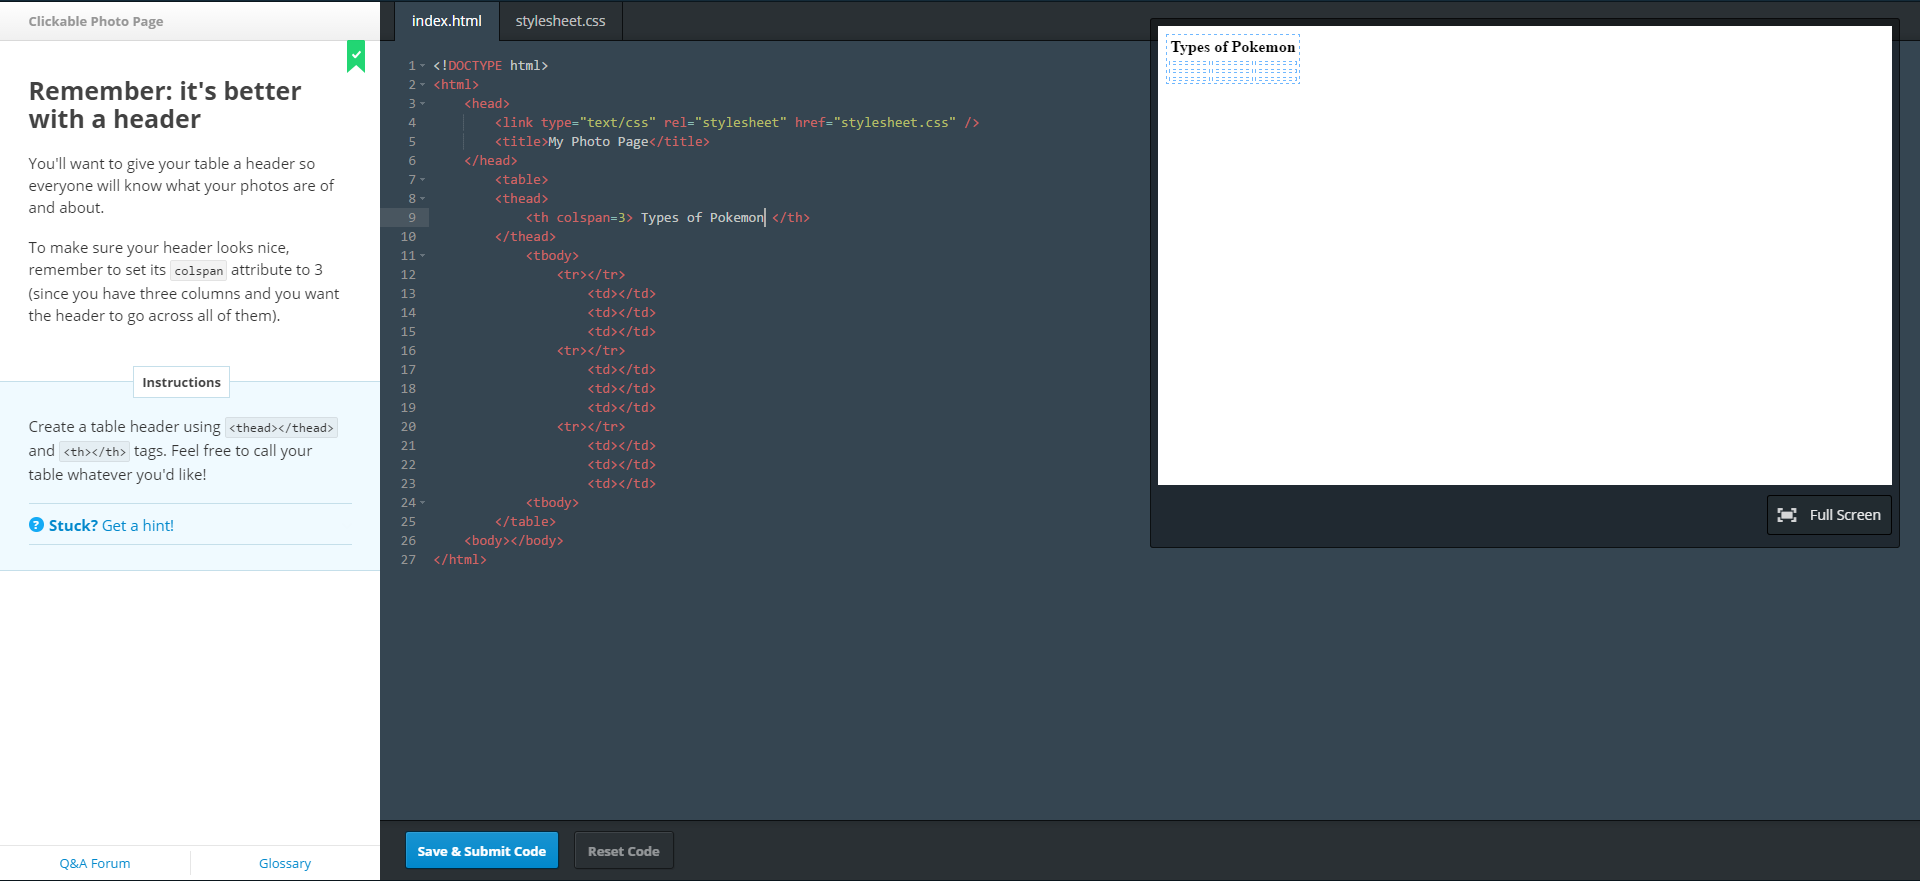Fold the head section at line 3
Viewport: 1920px width, 881px height.
coord(423,104)
